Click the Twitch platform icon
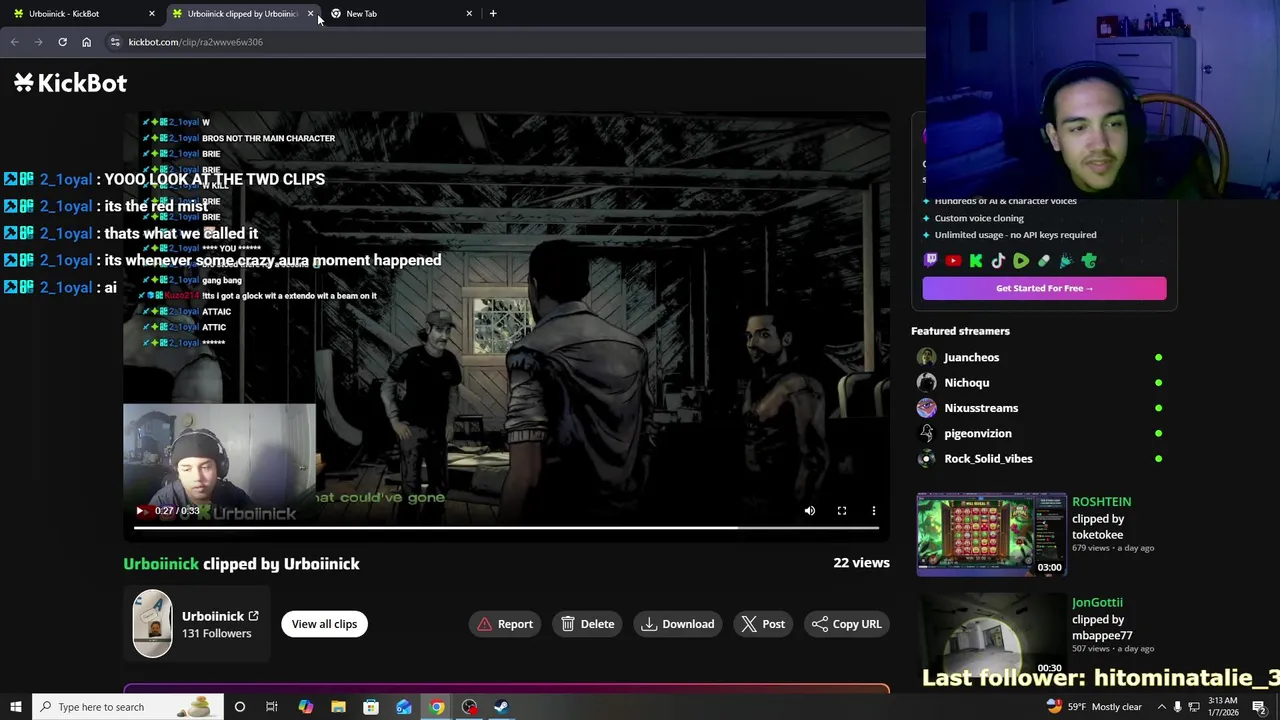The width and height of the screenshot is (1280, 720). click(x=931, y=261)
